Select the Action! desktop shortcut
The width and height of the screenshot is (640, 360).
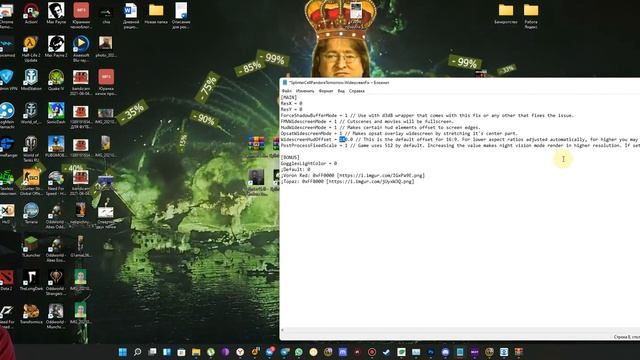(31, 13)
